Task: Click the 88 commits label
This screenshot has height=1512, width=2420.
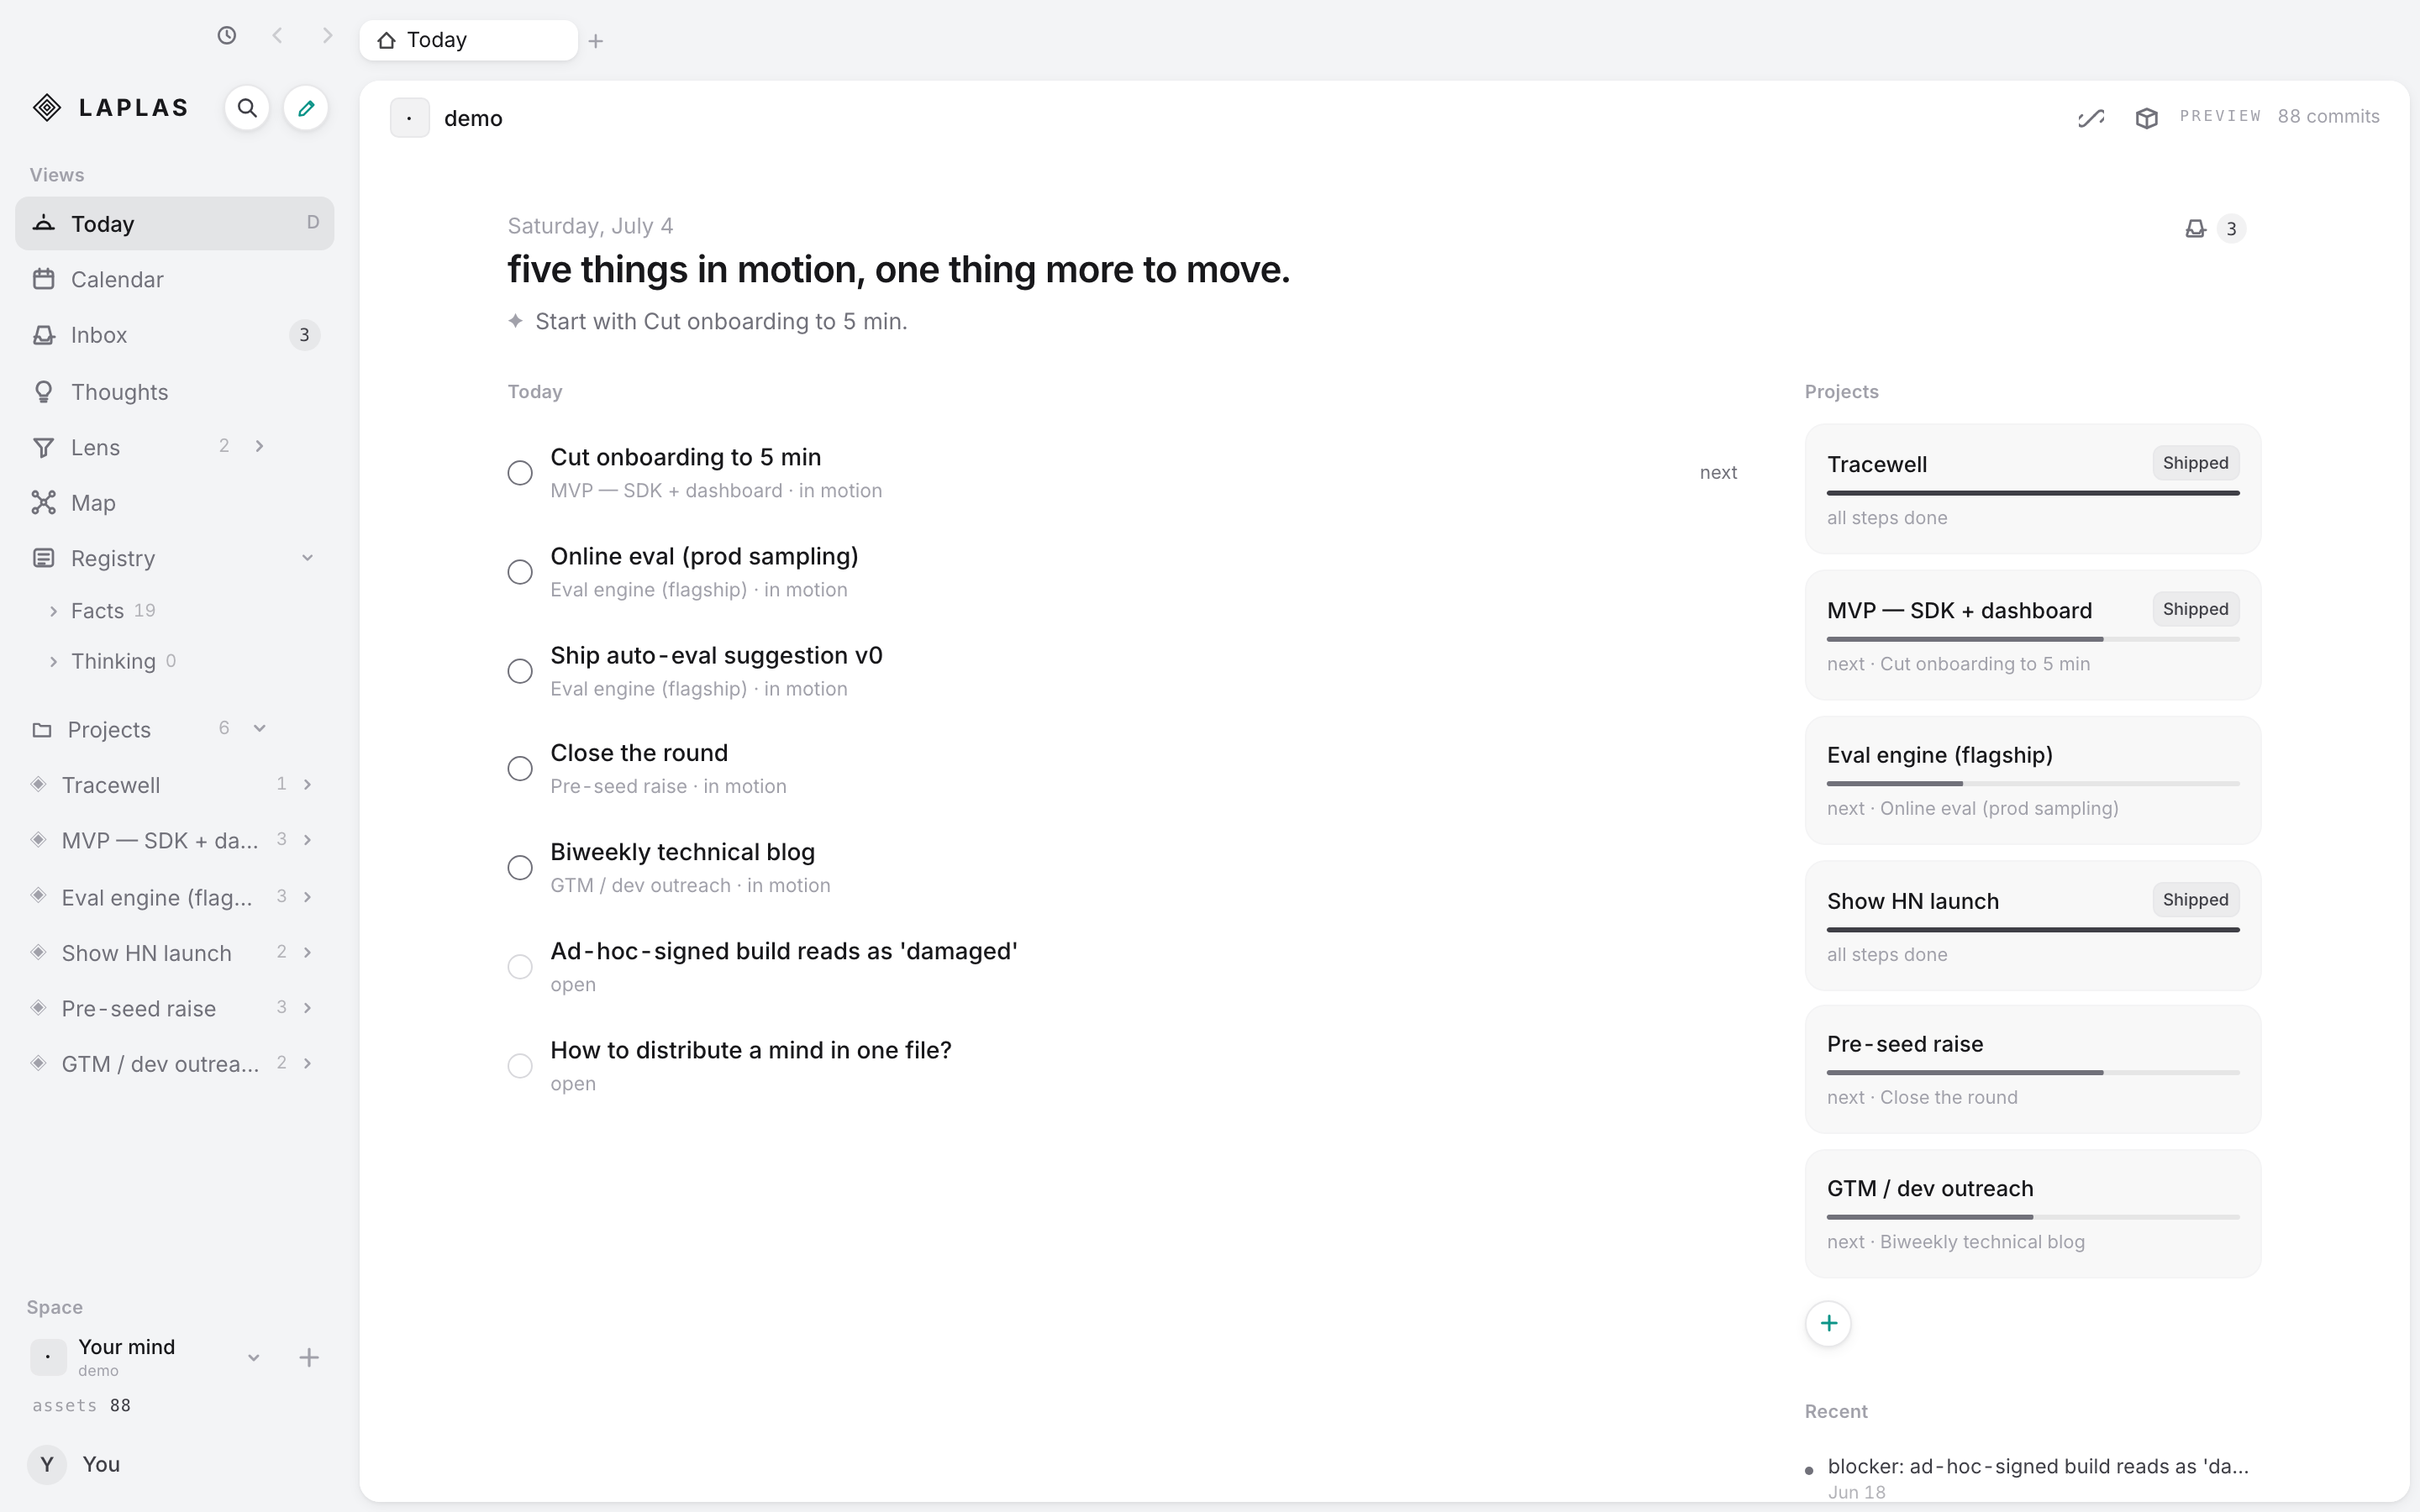Action: click(2328, 116)
